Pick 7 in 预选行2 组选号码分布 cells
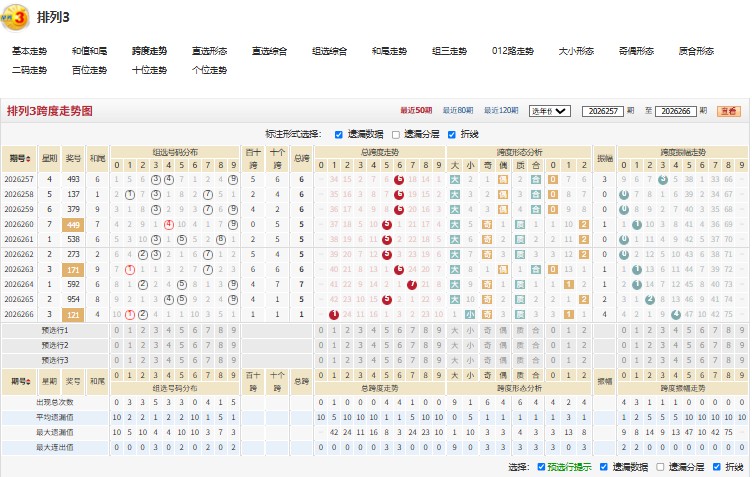Viewport: 752px width, 477px height. (x=208, y=345)
